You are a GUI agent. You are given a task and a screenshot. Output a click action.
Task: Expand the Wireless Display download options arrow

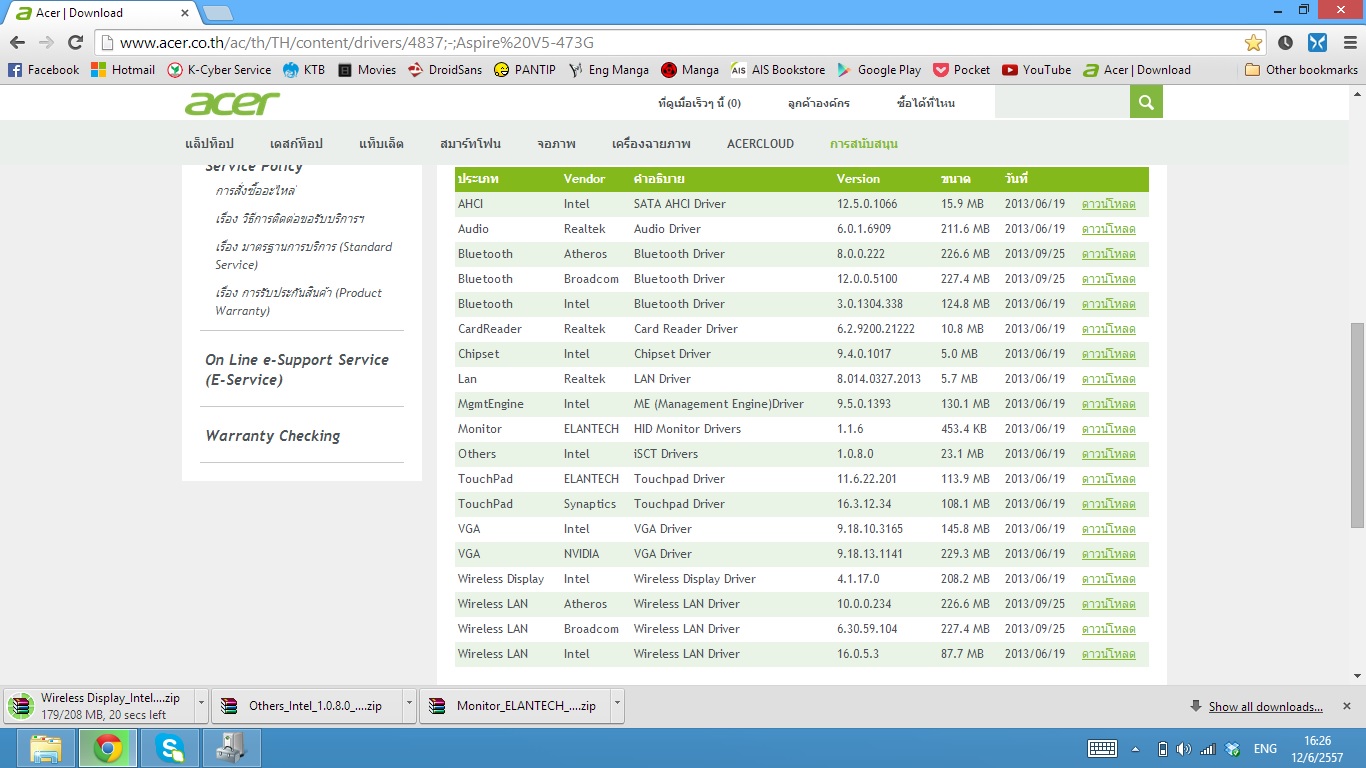pyautogui.click(x=201, y=705)
